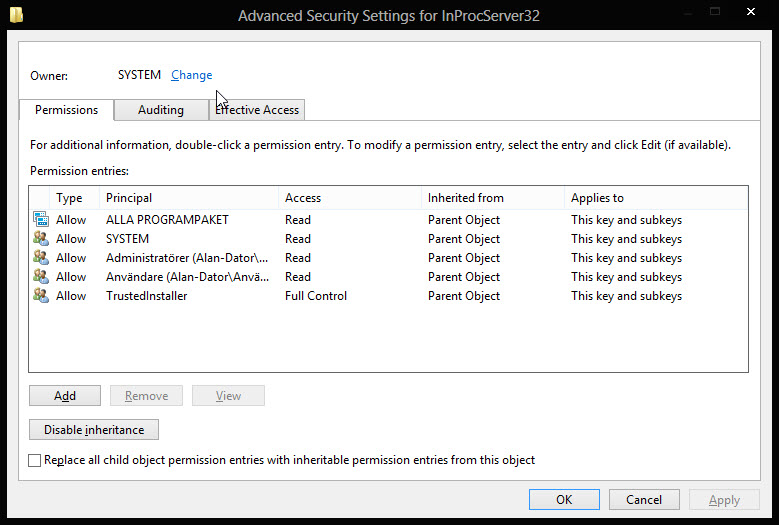This screenshot has height=525, width=779.
Task: Close the Advanced Security Settings window
Action: (751, 11)
